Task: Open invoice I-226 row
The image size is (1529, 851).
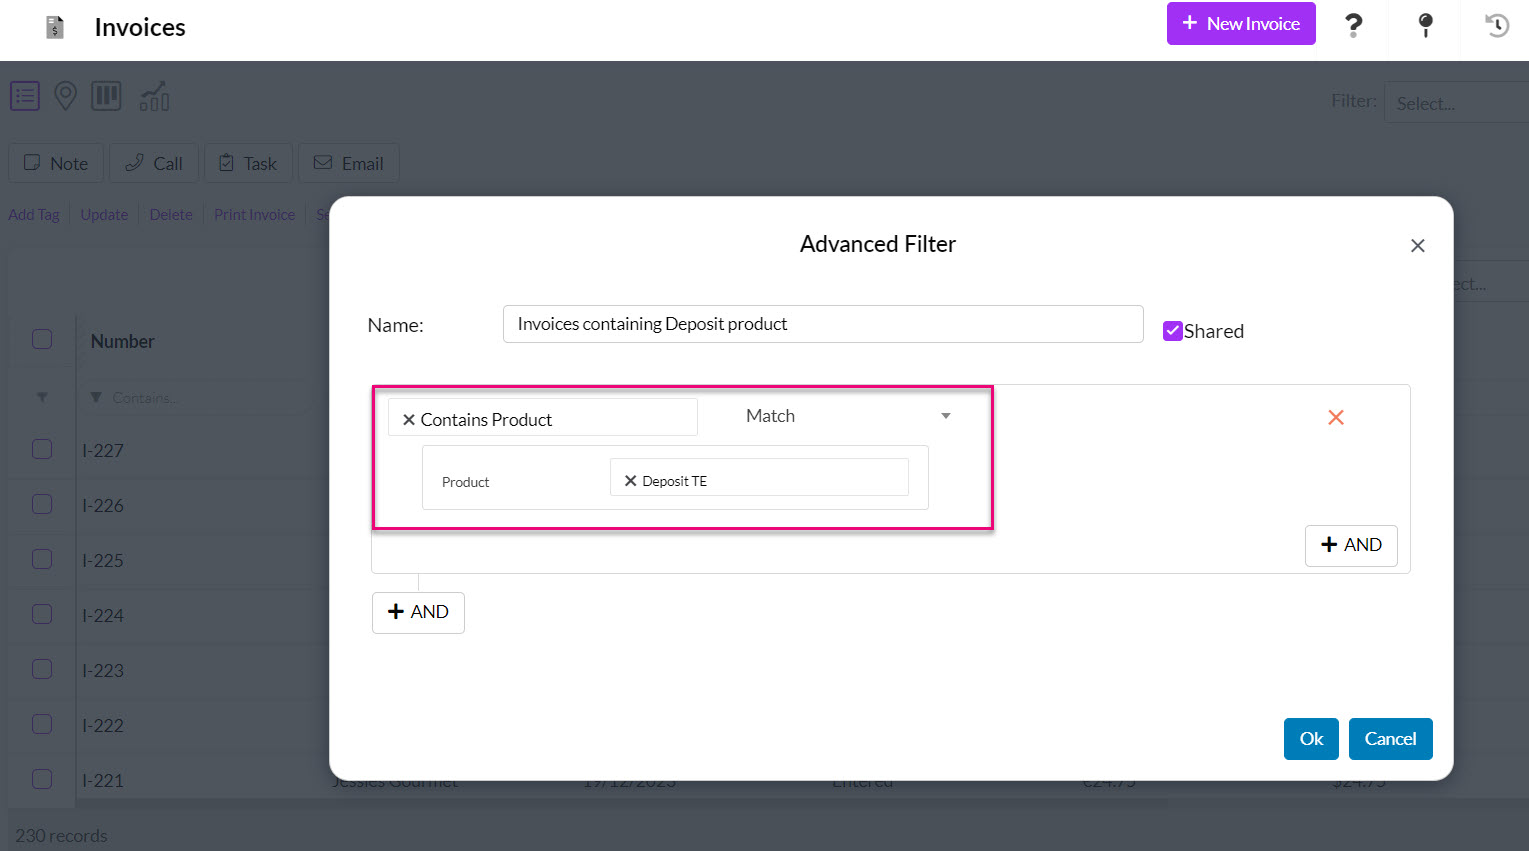Action: point(103,506)
